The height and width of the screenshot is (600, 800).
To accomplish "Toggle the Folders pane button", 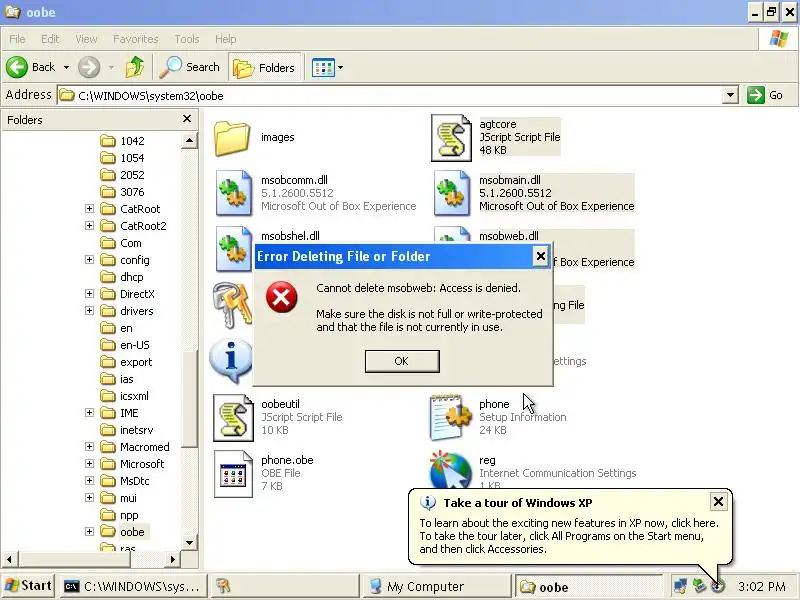I will click(265, 67).
